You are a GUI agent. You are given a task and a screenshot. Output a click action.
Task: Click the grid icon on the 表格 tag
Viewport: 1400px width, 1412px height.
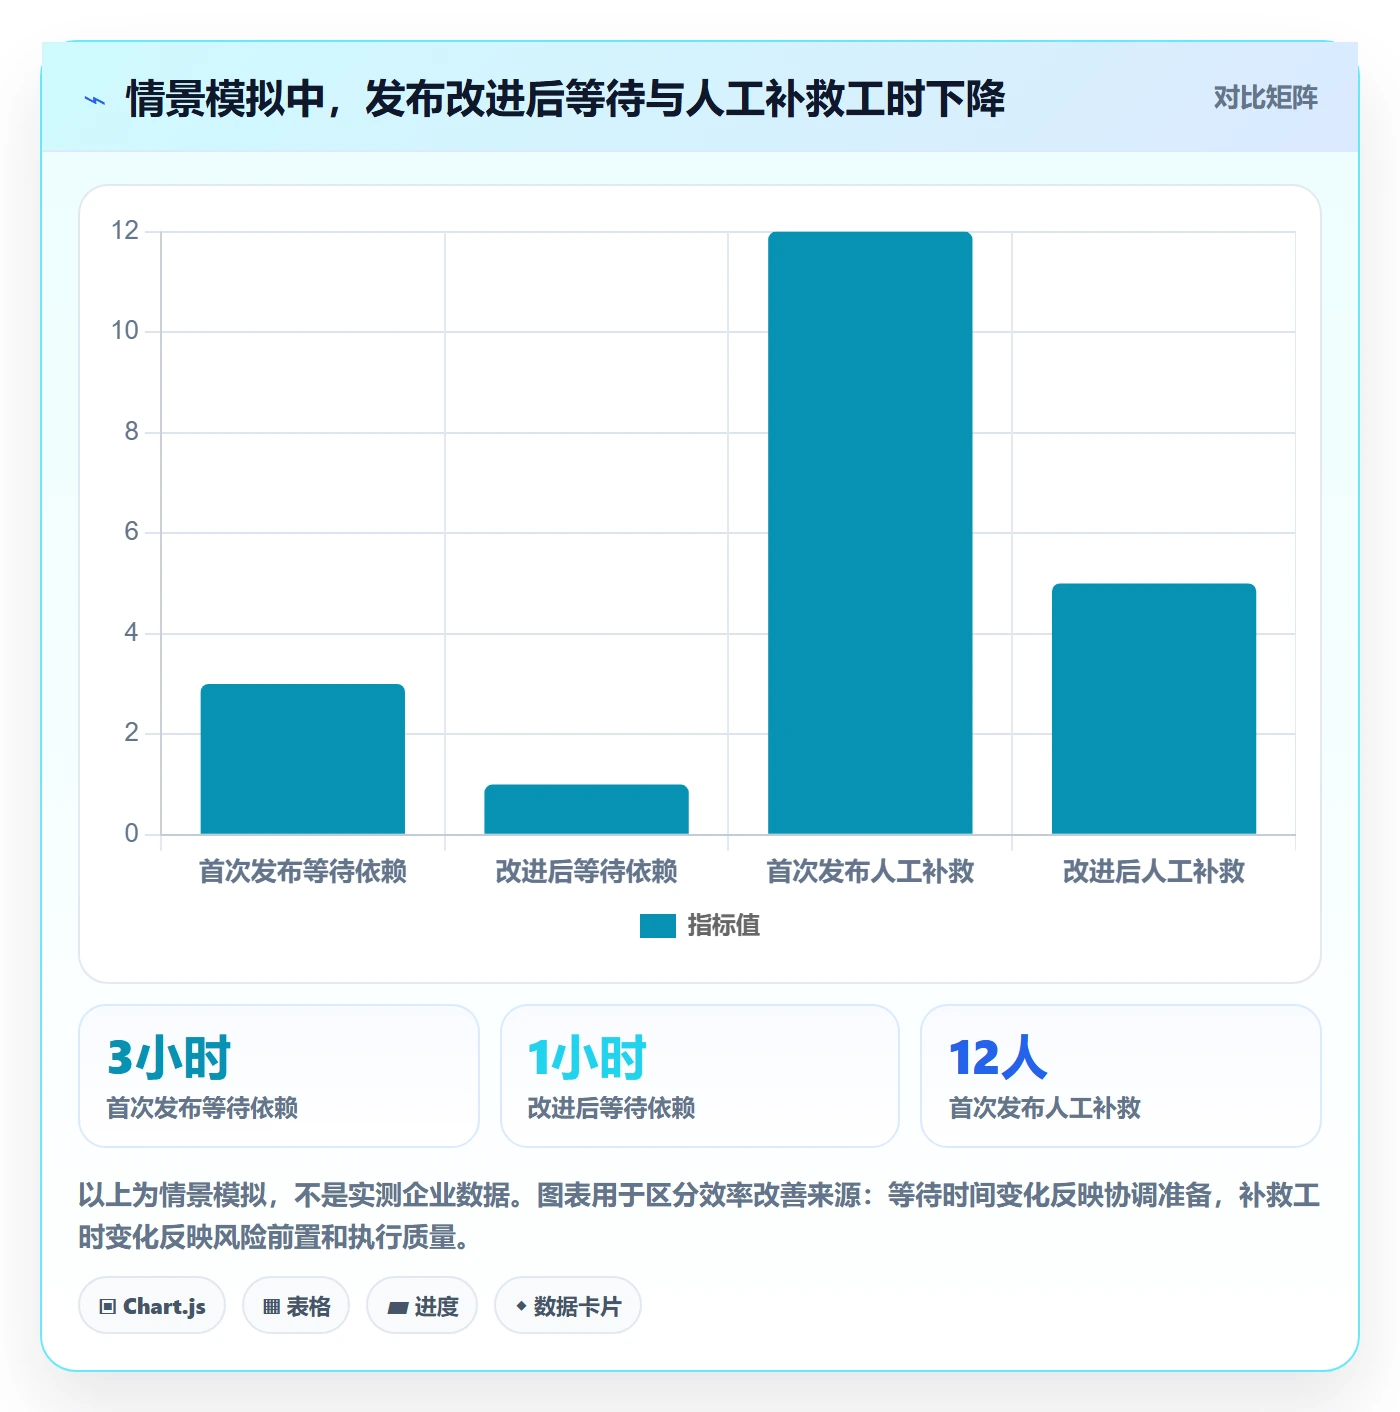[x=271, y=1306]
